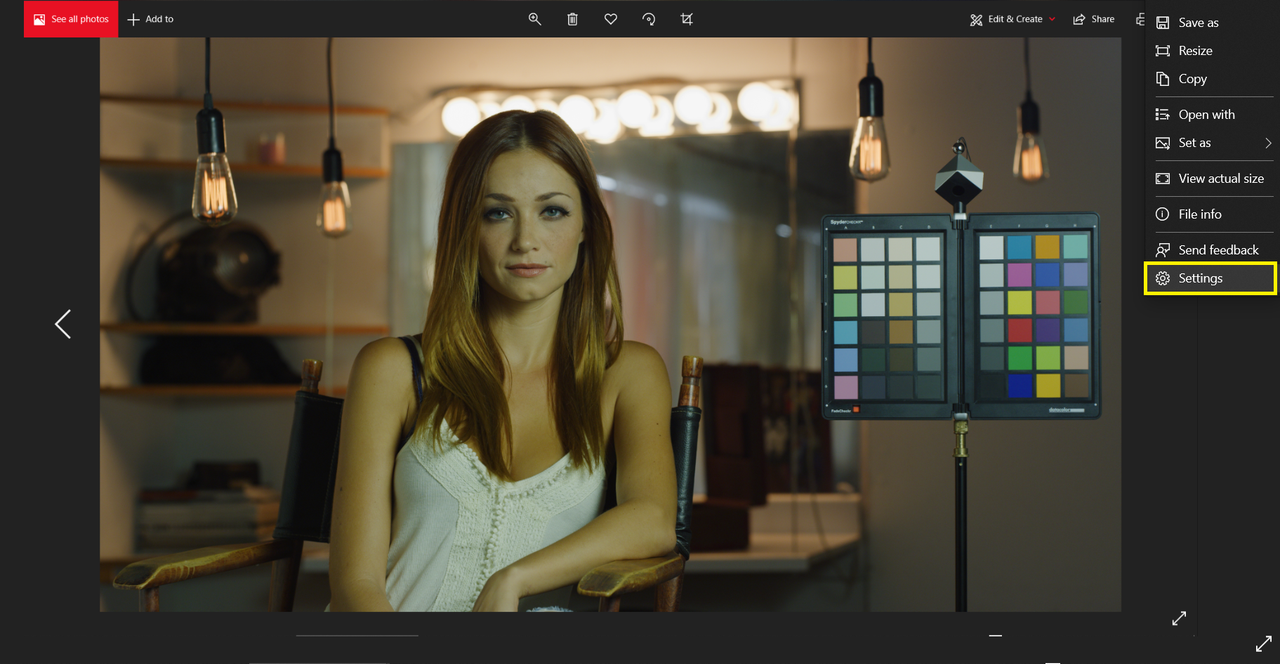
Task: Open the crop tool icon
Action: pos(687,19)
